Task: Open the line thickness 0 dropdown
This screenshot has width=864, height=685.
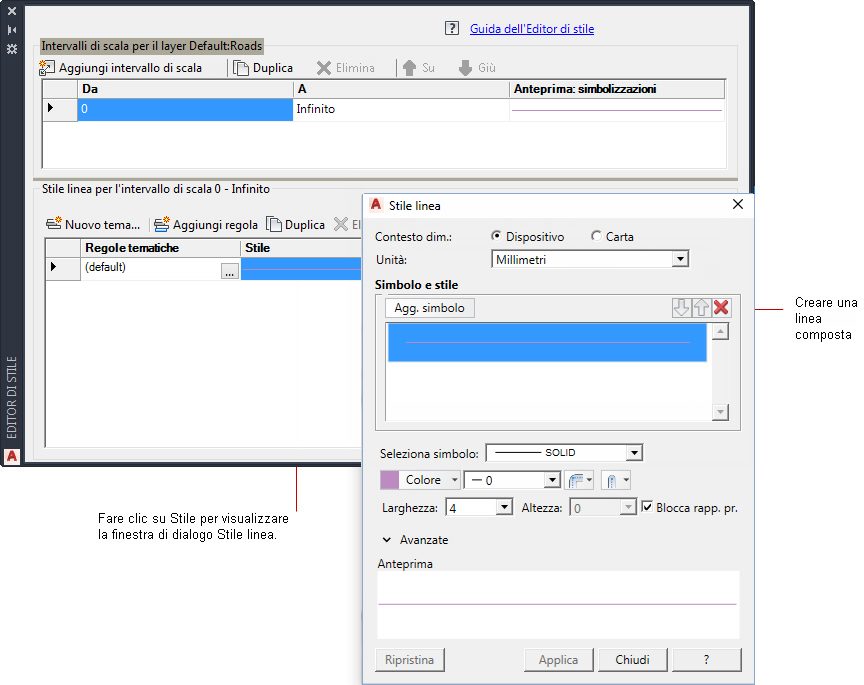Action: (552, 480)
